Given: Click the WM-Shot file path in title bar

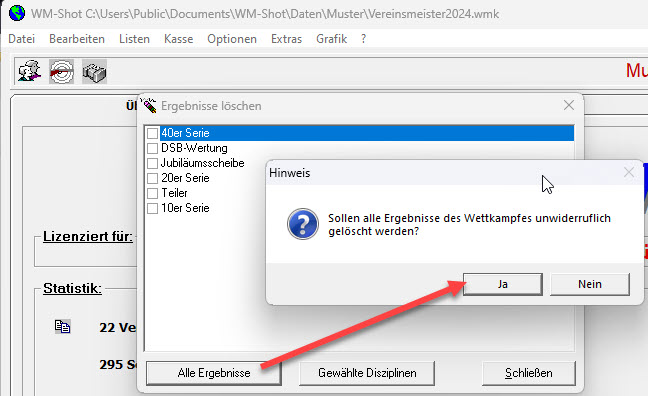Looking at the screenshot, I should (x=292, y=14).
